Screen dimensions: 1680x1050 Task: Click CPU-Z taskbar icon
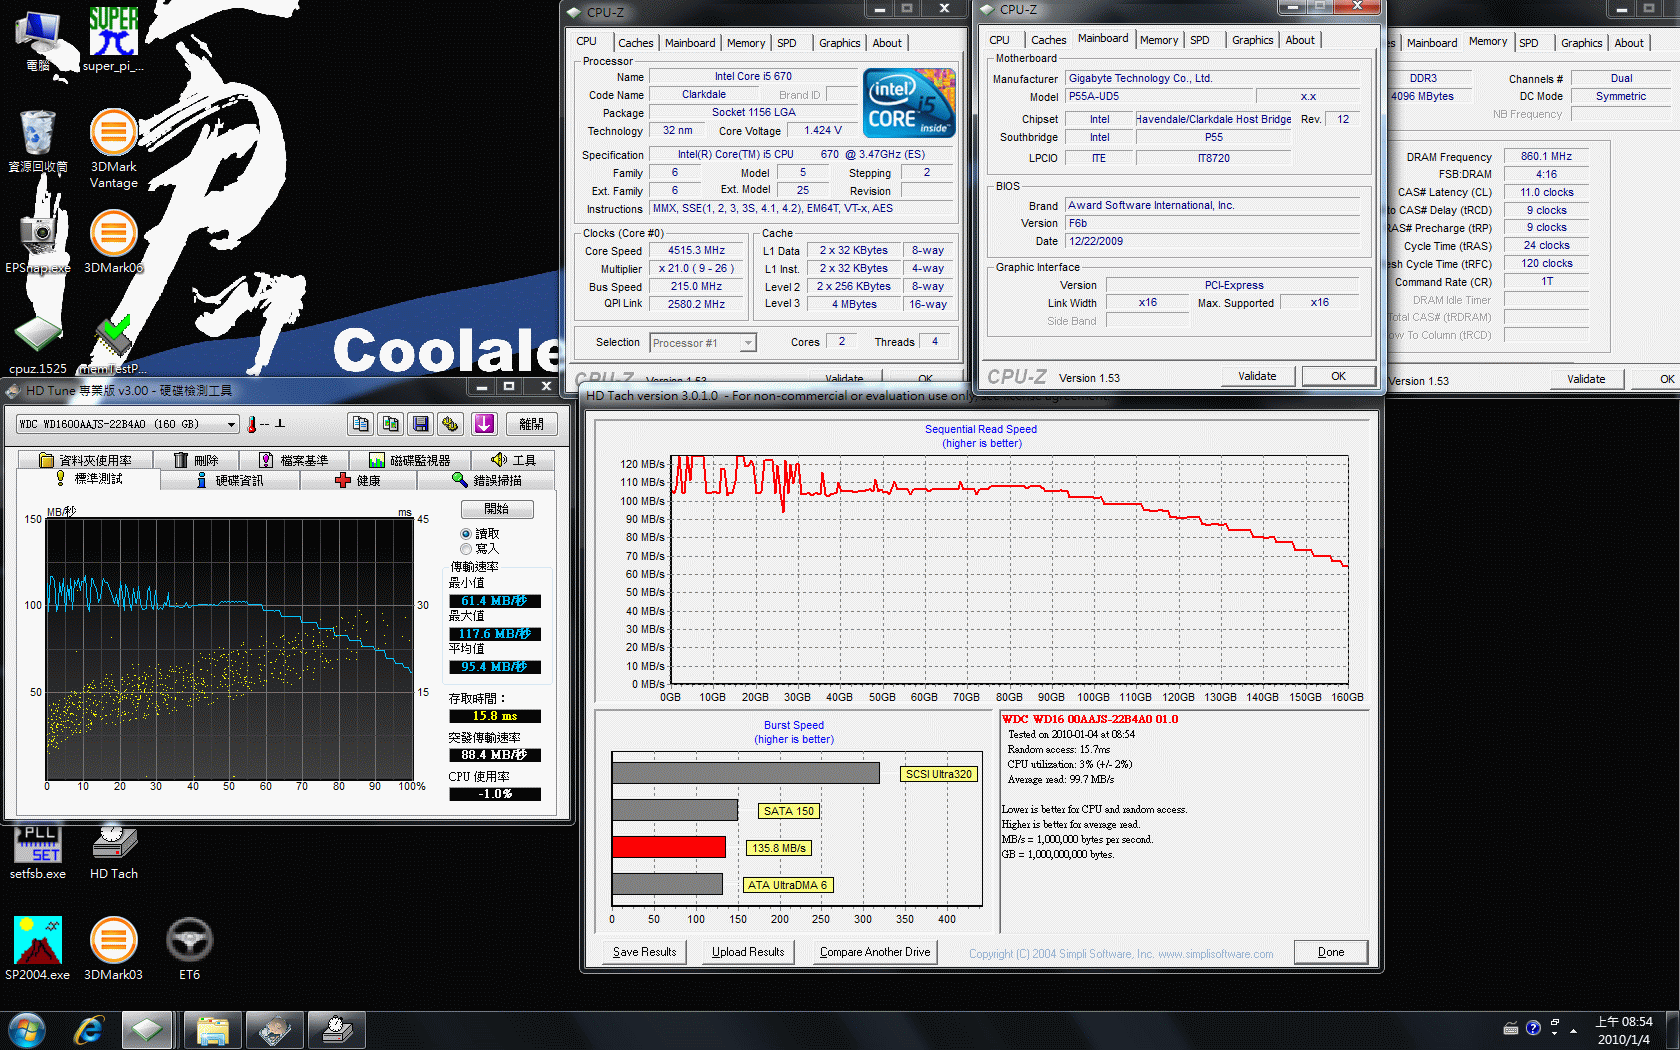(x=148, y=1030)
